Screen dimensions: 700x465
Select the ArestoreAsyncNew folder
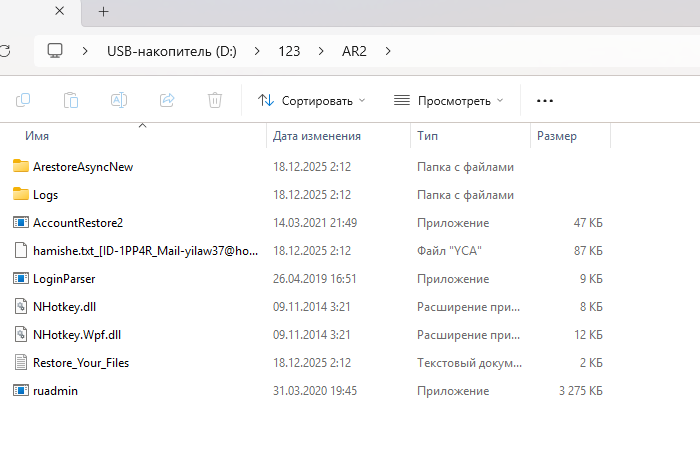(82, 166)
